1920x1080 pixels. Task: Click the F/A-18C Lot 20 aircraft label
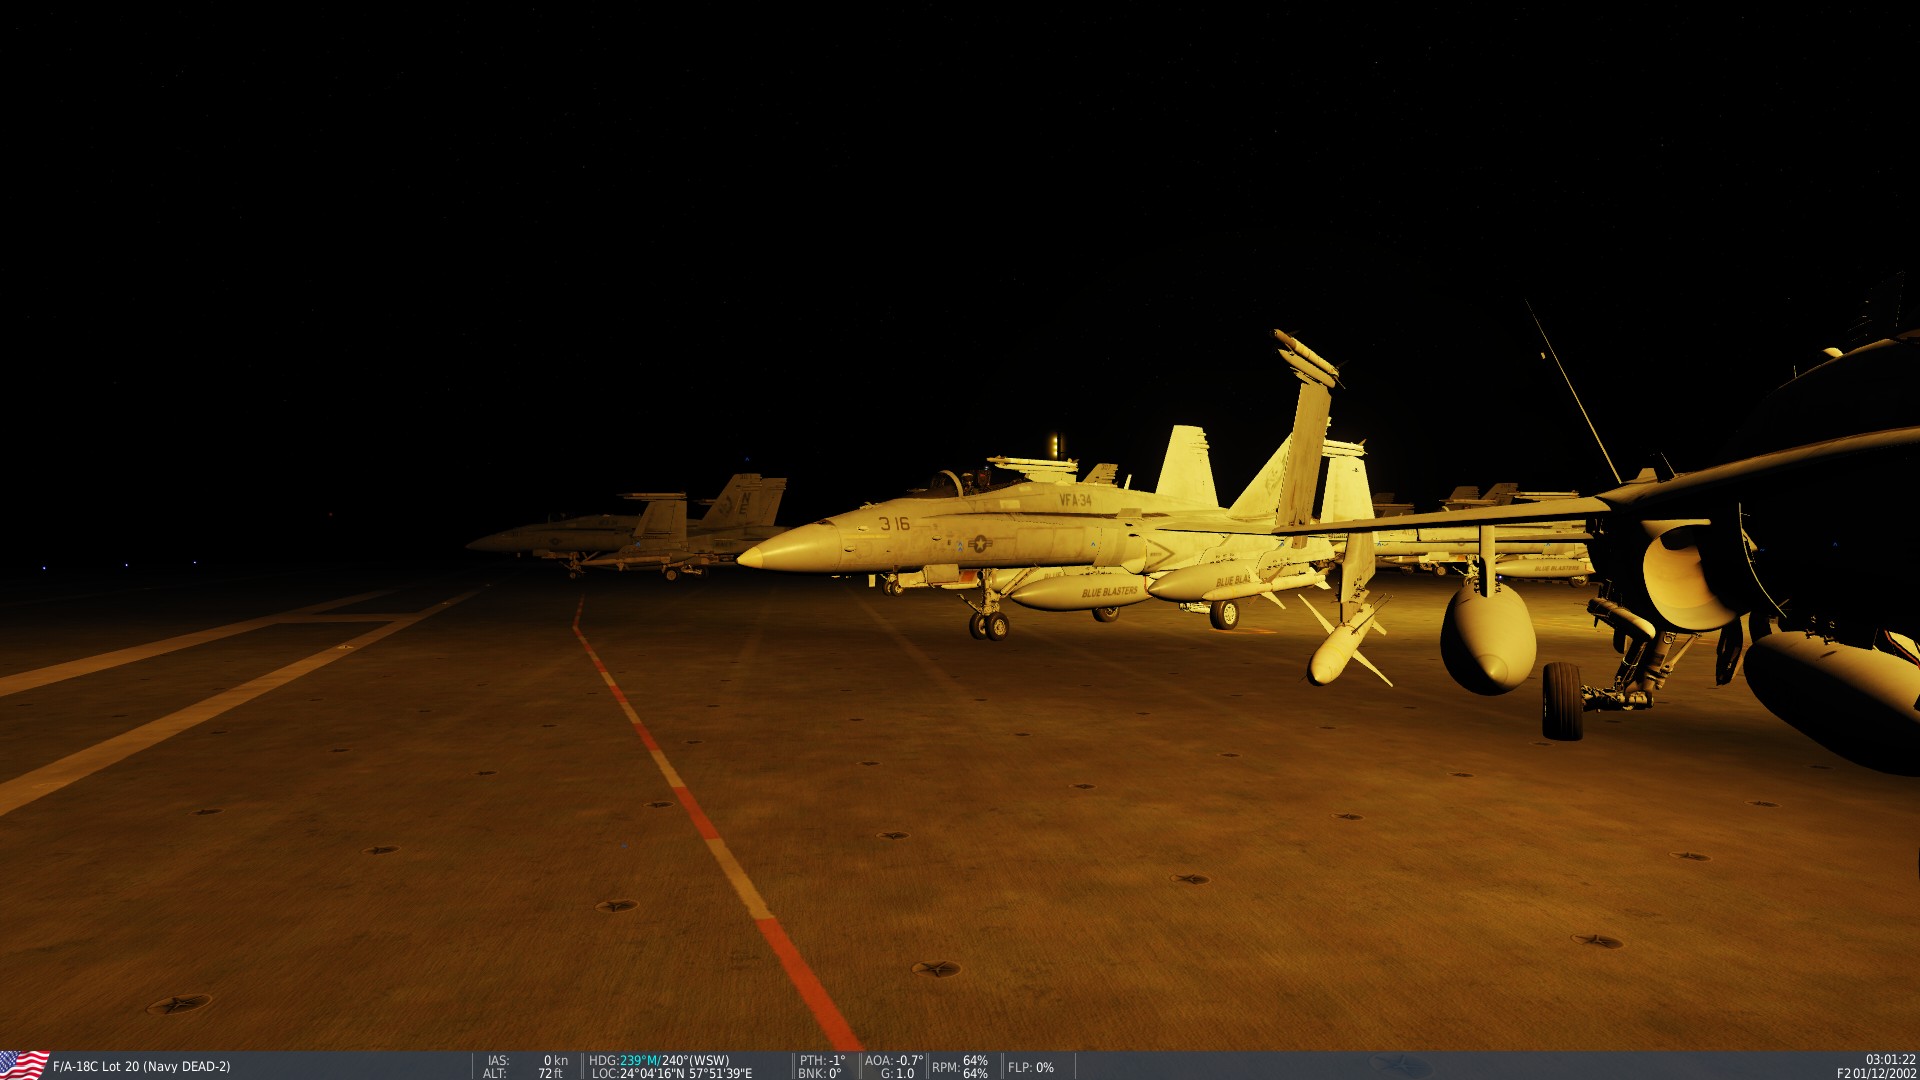[x=141, y=1067]
